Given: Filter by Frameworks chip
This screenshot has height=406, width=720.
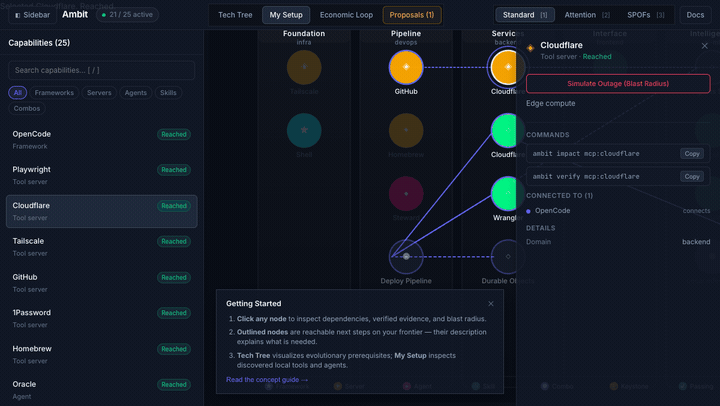Looking at the screenshot, I should (54, 93).
